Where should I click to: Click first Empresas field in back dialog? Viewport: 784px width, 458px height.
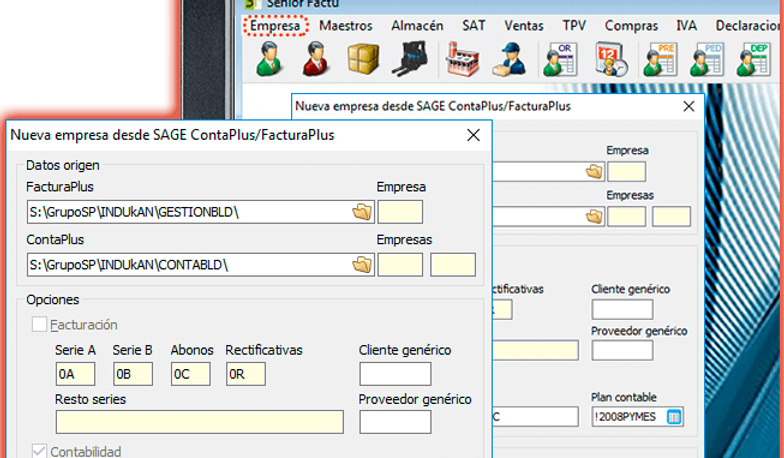626,216
